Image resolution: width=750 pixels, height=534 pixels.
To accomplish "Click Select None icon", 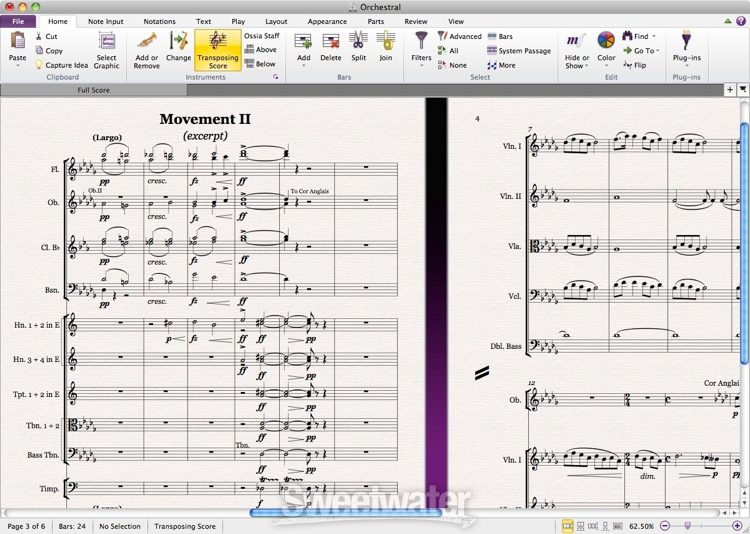I will 442,65.
